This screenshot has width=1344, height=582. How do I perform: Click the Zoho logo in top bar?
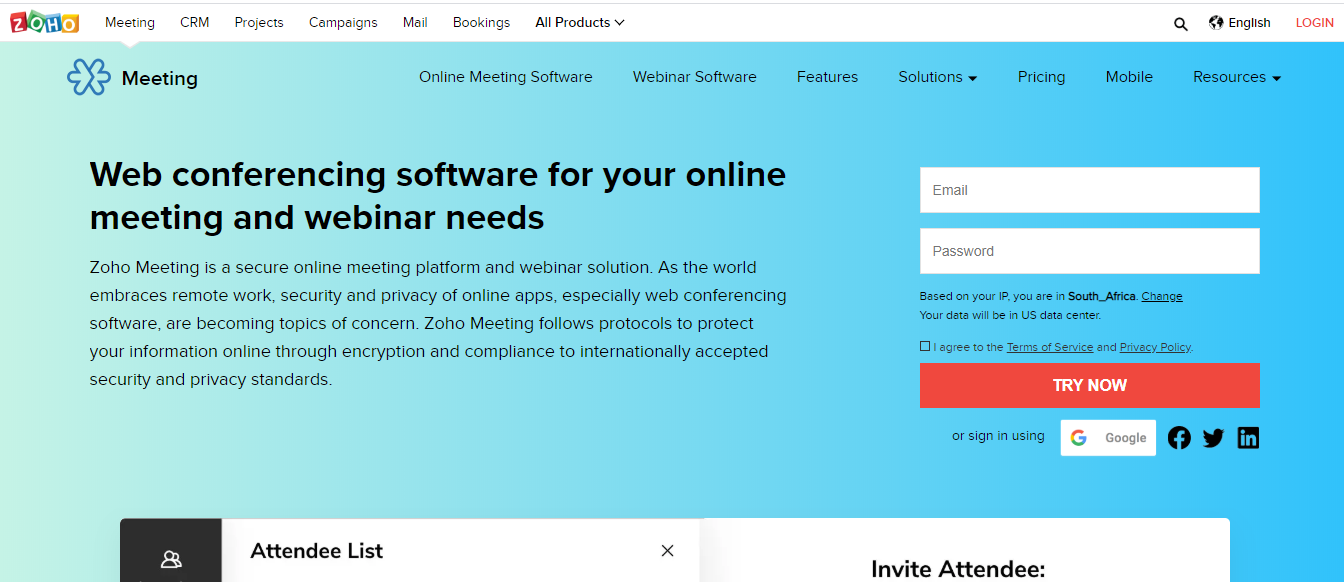click(45, 22)
